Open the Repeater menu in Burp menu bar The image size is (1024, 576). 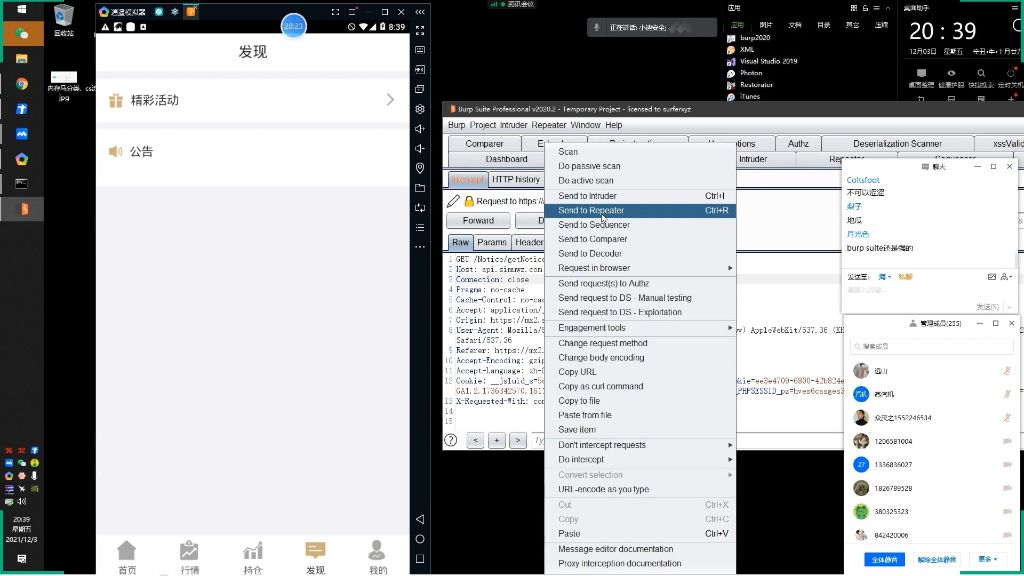(x=549, y=125)
